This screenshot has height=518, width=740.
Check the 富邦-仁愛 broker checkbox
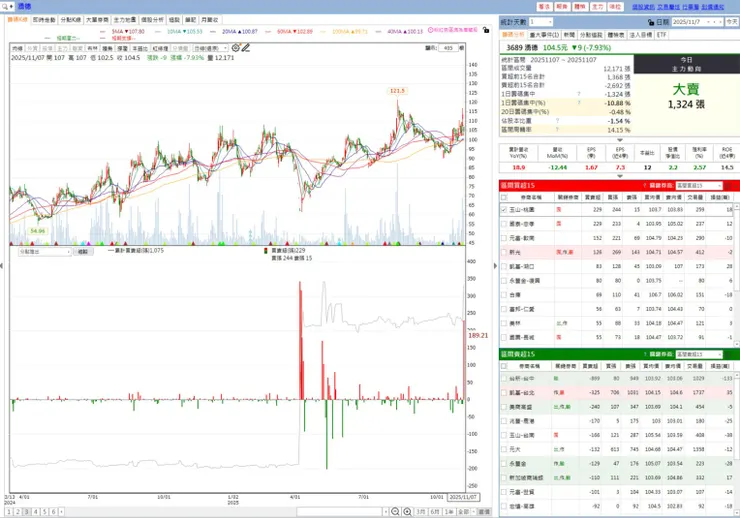tap(504, 309)
